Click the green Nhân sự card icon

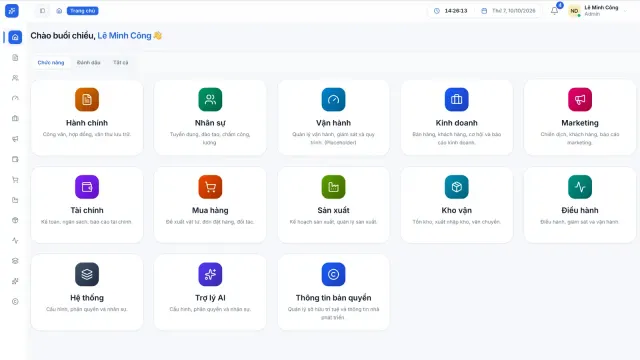point(210,100)
